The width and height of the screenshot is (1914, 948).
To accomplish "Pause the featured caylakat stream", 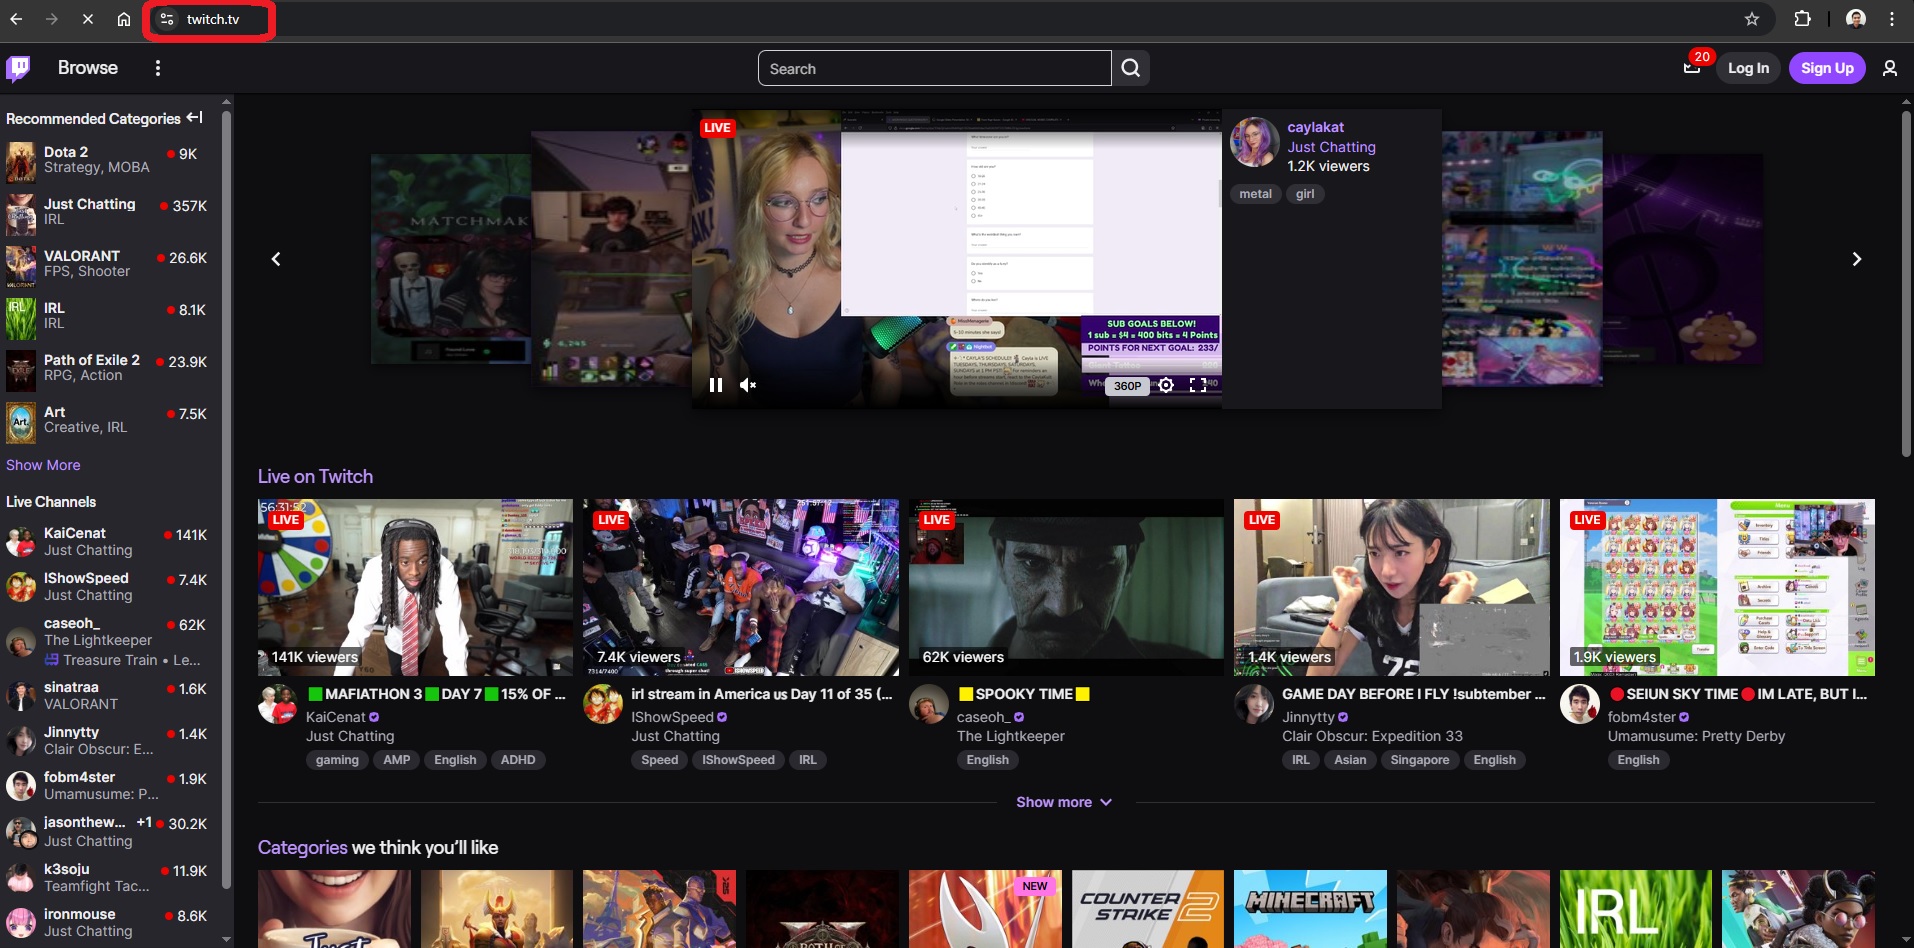I will pos(716,385).
